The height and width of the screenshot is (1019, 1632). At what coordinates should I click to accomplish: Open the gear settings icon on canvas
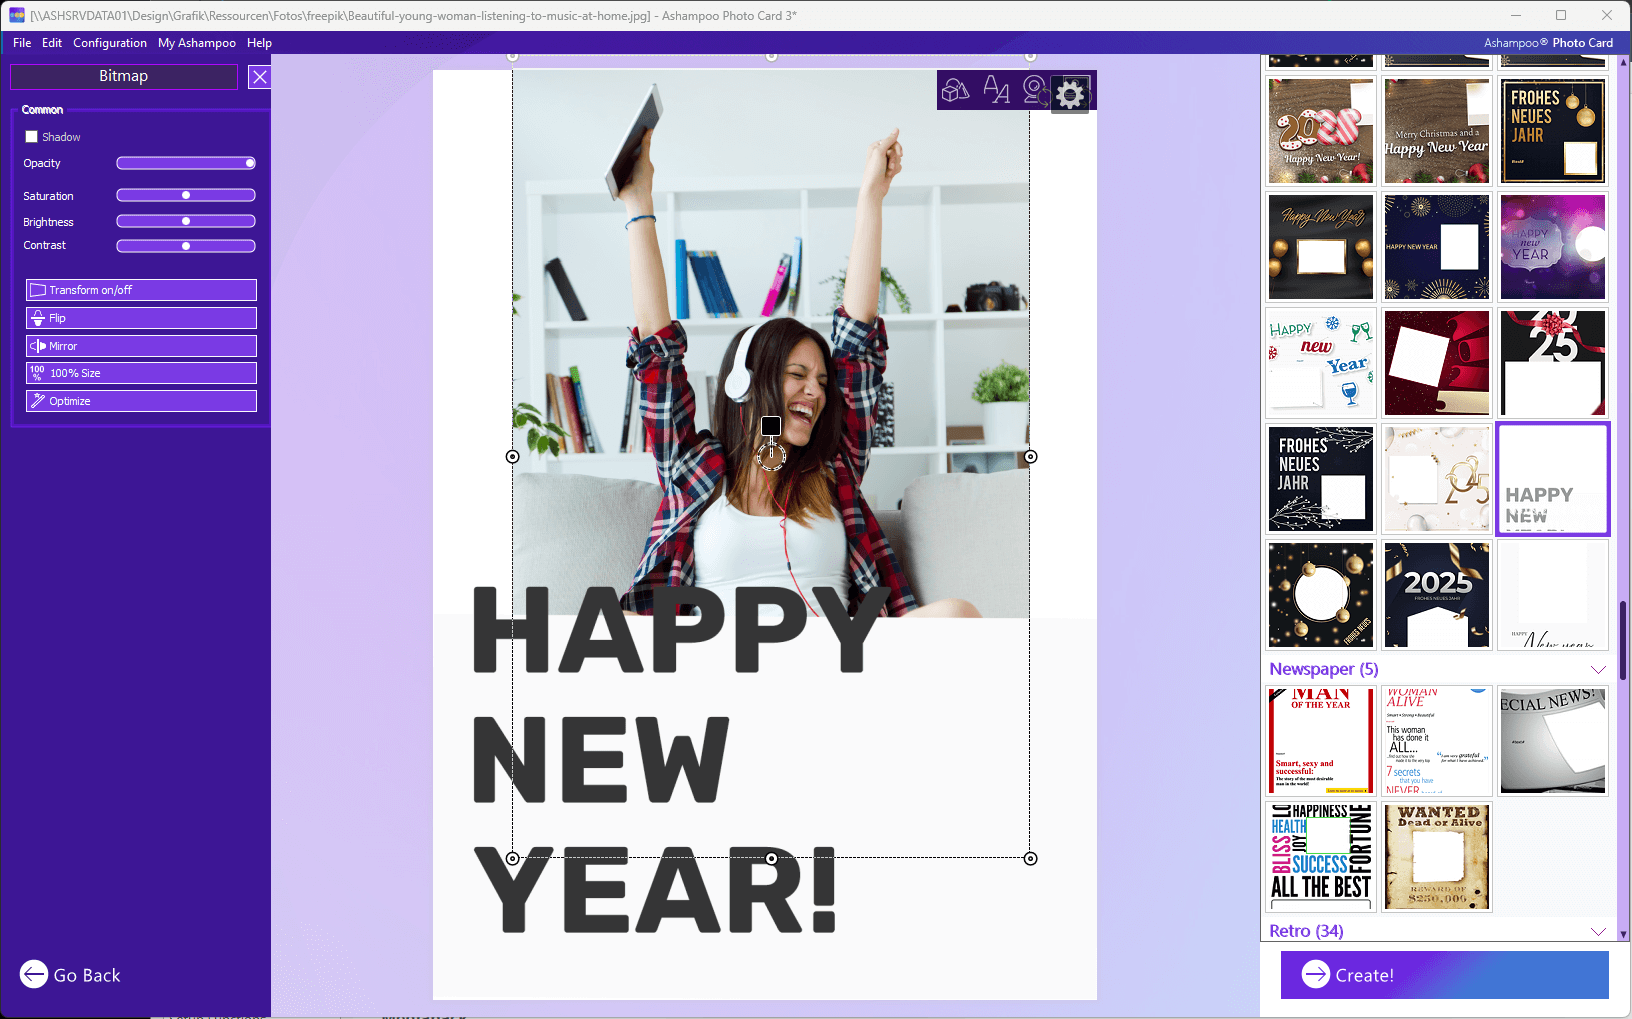(1070, 94)
